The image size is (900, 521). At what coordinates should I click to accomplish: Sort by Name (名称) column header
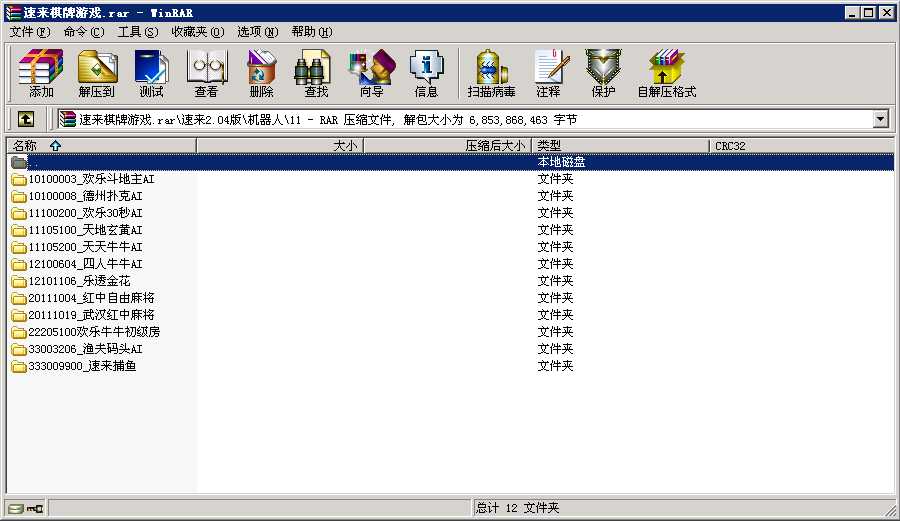click(x=101, y=146)
